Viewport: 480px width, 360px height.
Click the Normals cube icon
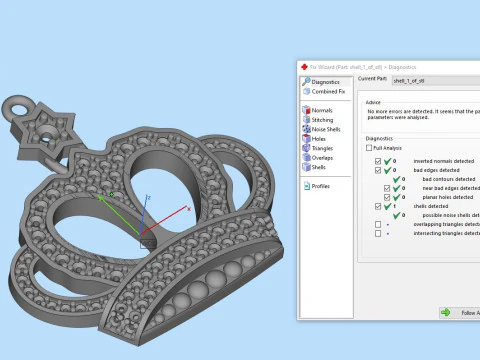pos(306,110)
